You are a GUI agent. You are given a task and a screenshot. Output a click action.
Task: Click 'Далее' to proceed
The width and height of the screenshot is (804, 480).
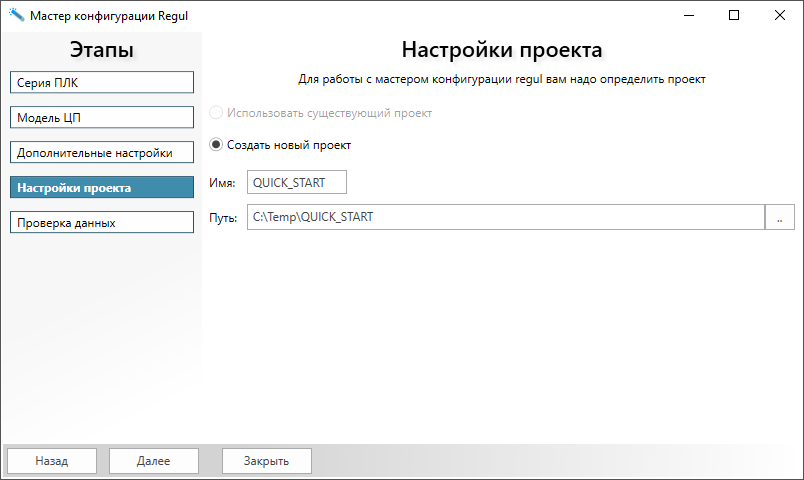(154, 461)
